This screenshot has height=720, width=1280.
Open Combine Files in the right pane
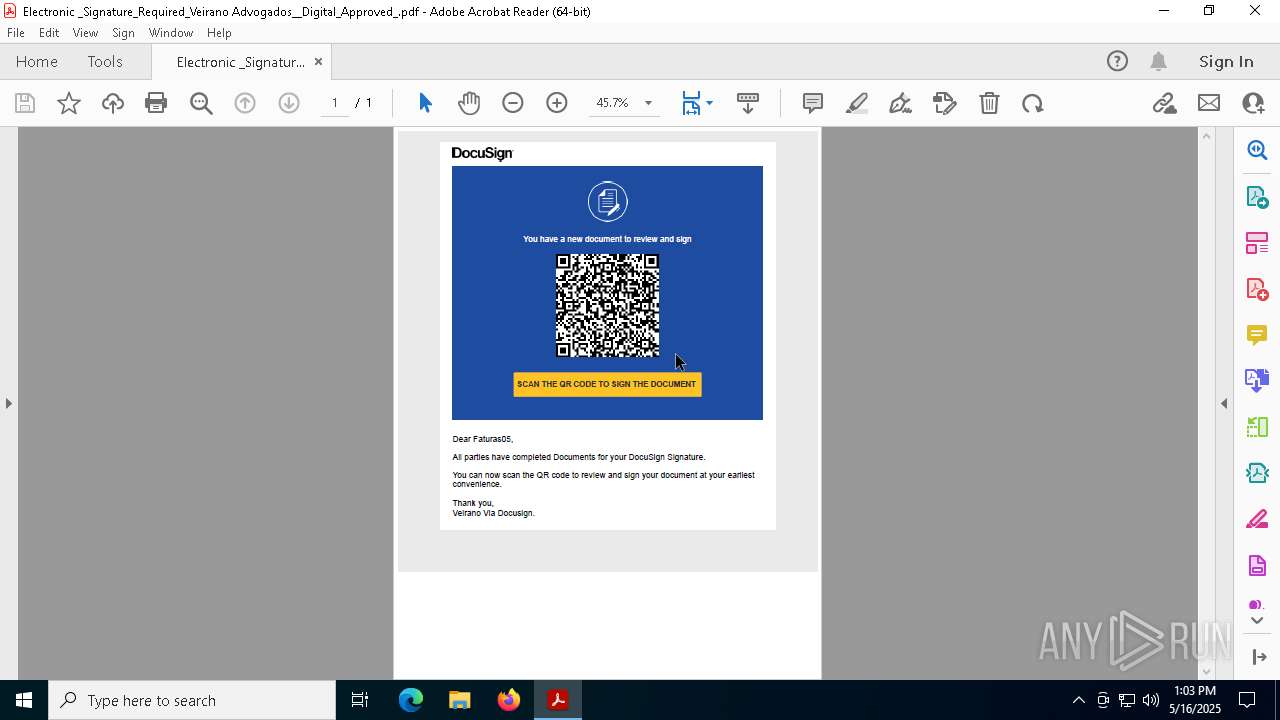click(1257, 381)
